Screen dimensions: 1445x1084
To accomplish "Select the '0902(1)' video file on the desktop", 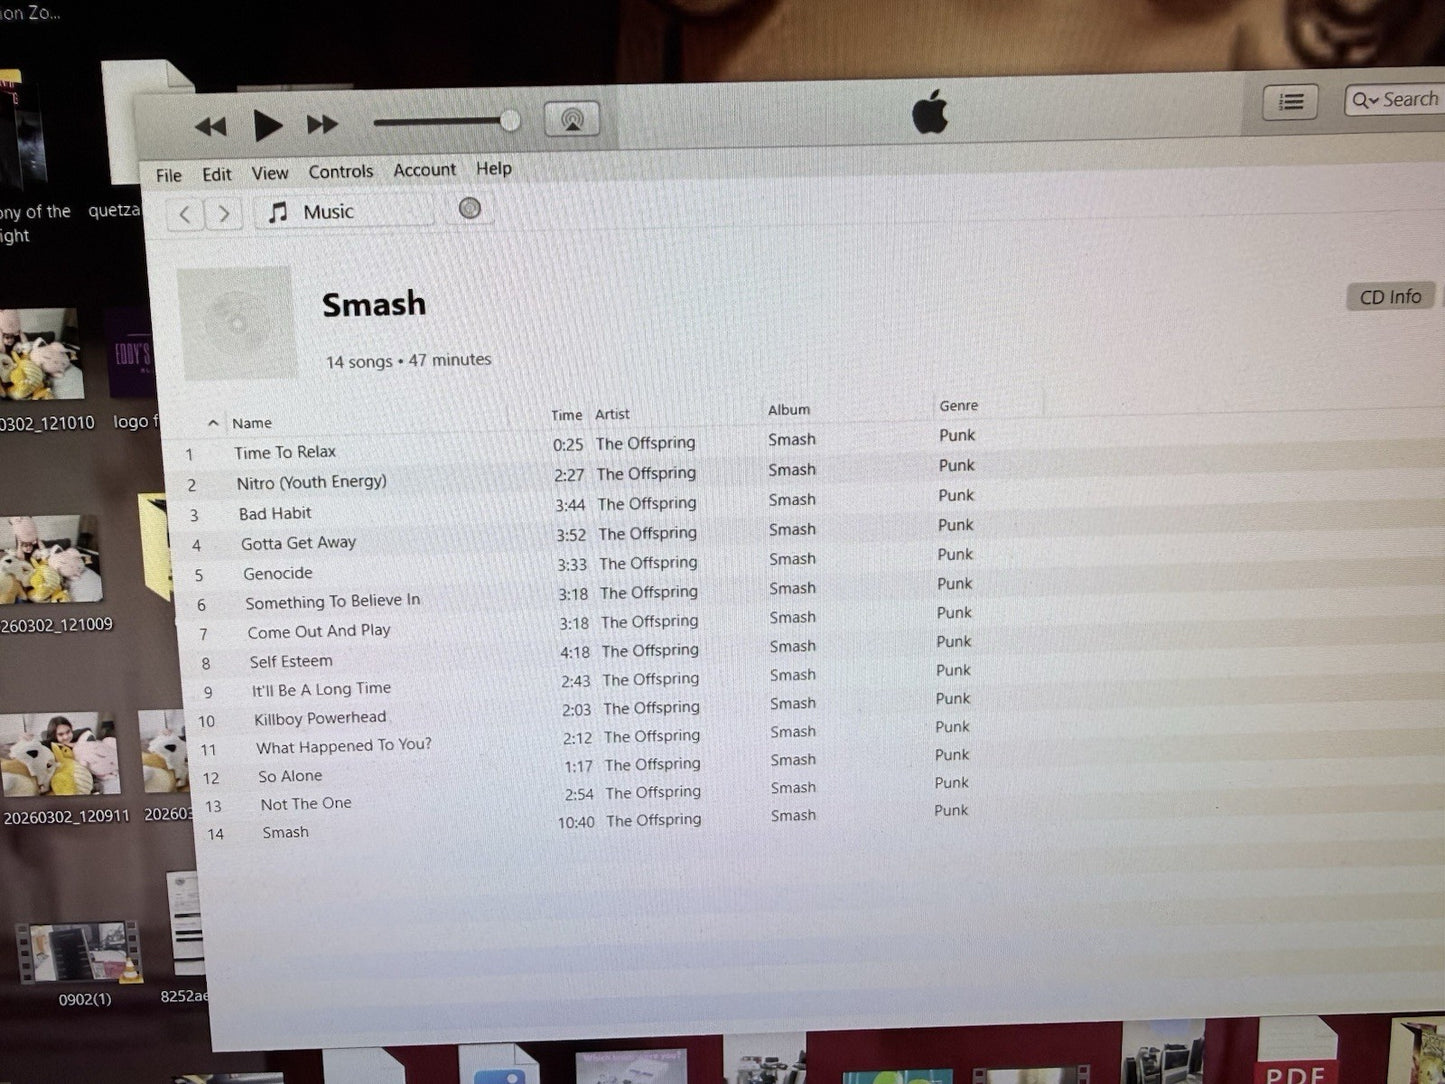I will 81,952.
